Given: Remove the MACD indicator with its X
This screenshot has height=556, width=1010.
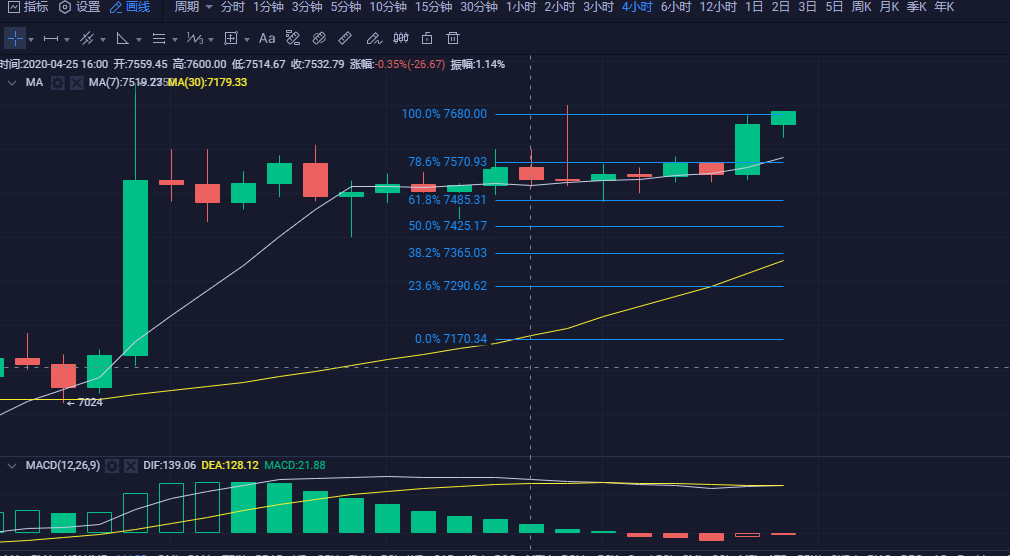Looking at the screenshot, I should pyautogui.click(x=131, y=465).
